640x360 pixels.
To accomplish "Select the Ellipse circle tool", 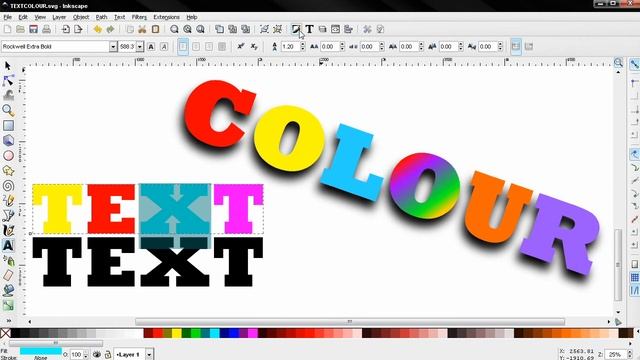I will (x=8, y=156).
